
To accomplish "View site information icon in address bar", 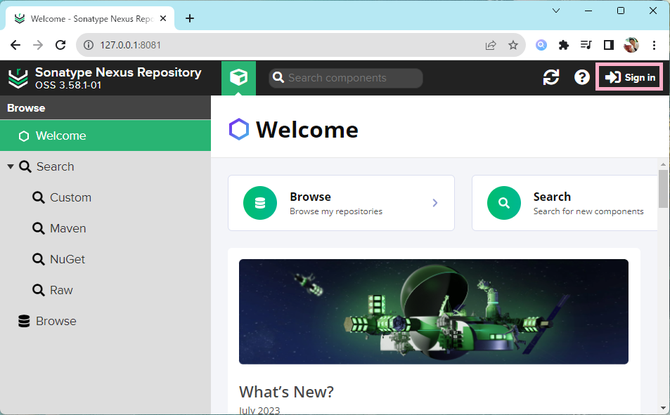I will (88, 45).
